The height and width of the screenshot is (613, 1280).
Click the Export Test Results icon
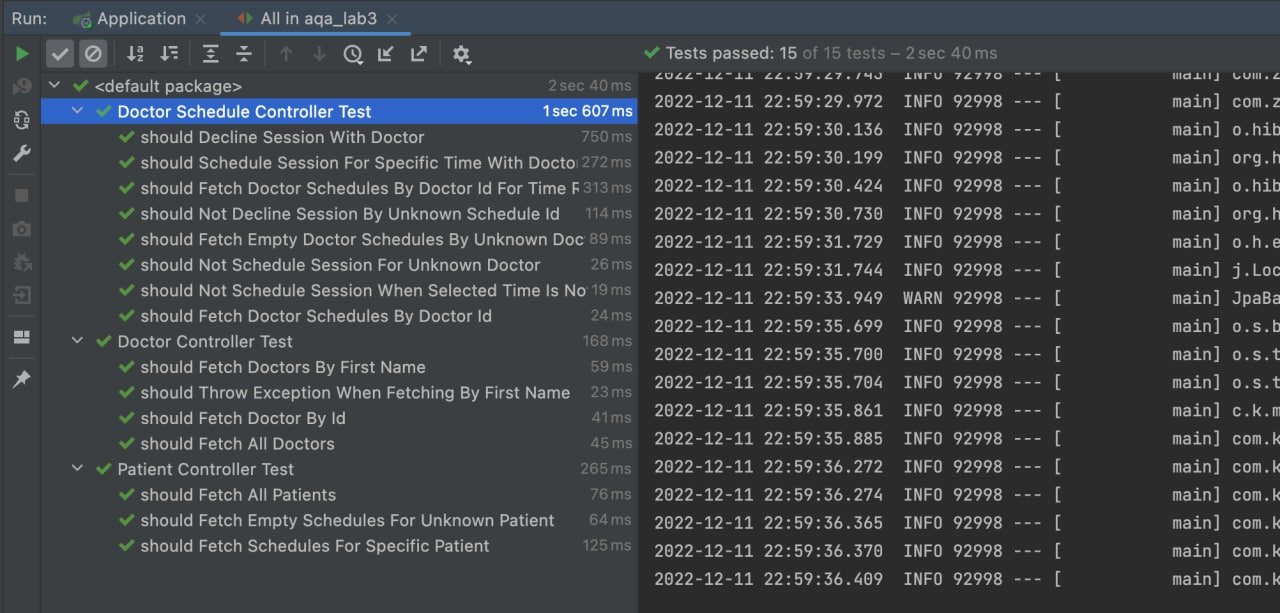point(418,53)
